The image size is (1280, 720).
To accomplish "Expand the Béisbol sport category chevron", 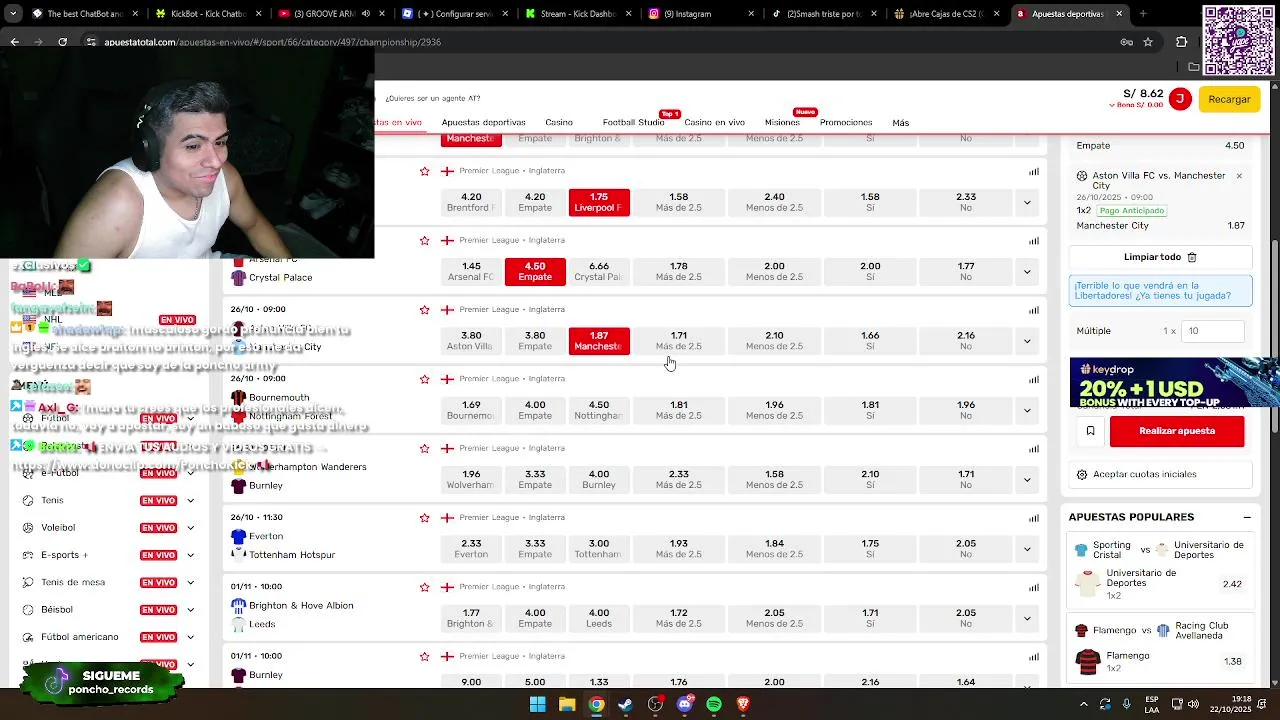I will tap(190, 610).
